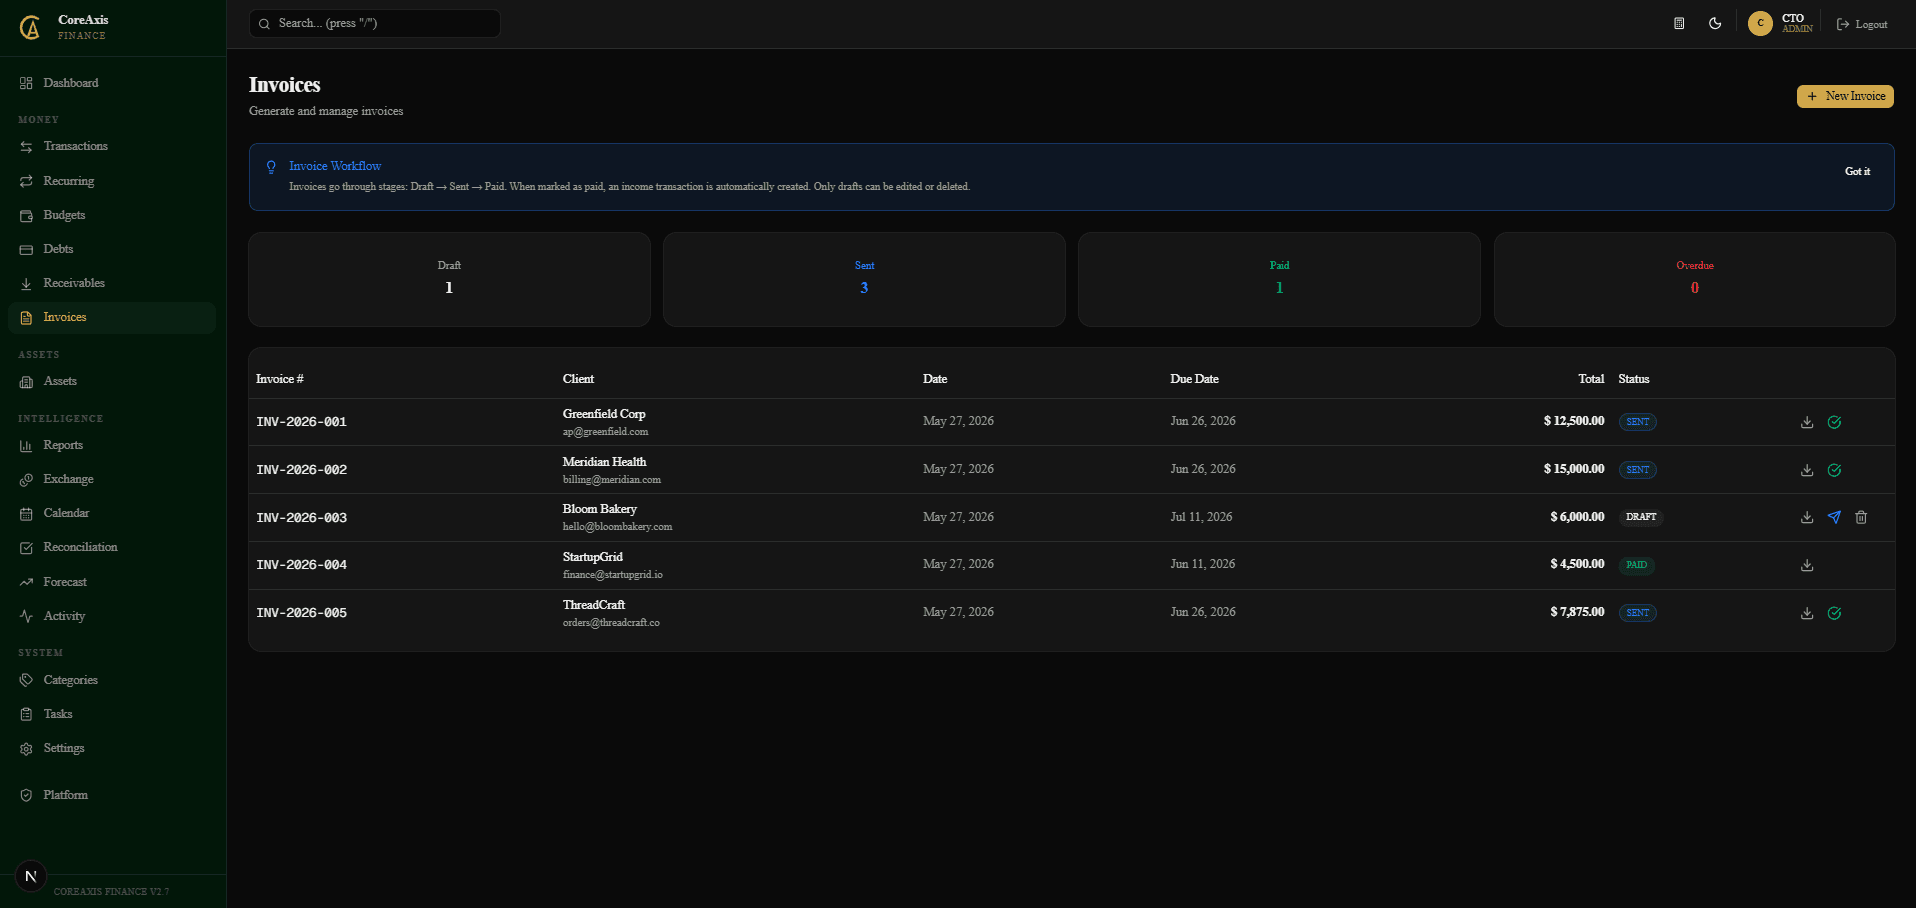
Task: Open Settings in the sidebar
Action: point(112,748)
